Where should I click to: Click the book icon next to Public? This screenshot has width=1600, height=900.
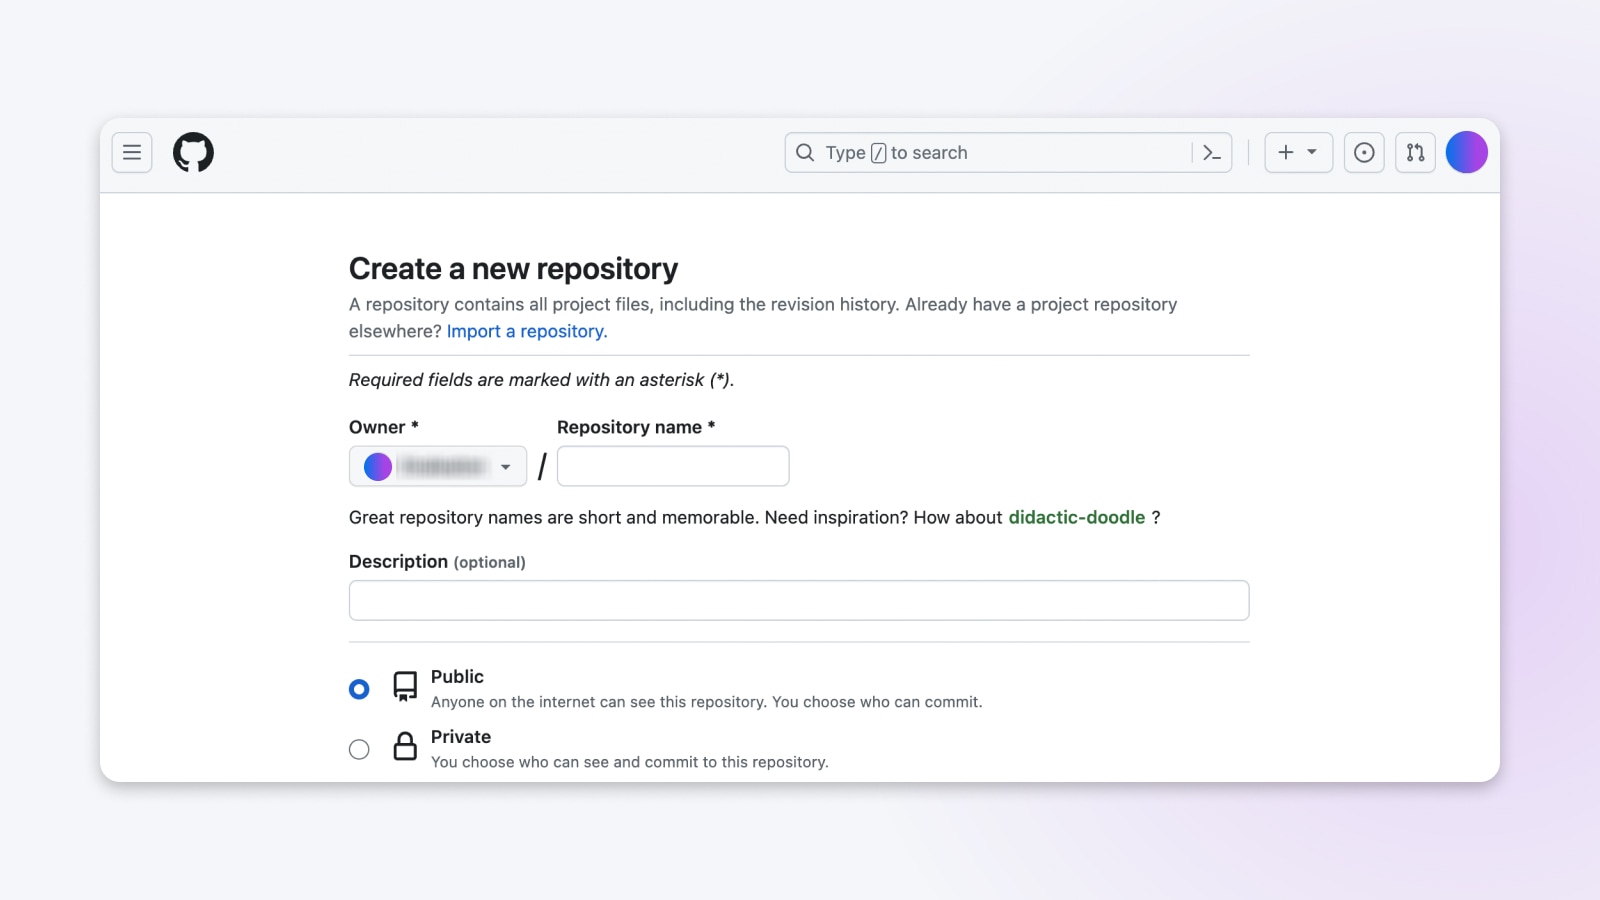pos(404,687)
